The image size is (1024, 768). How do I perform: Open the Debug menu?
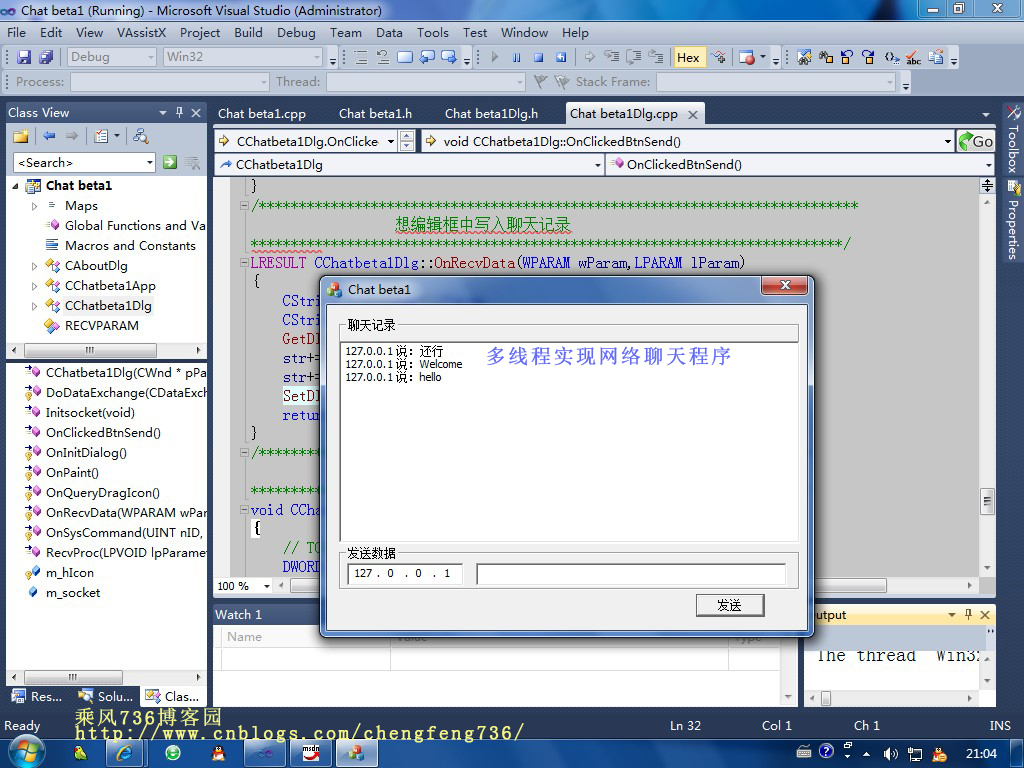pyautogui.click(x=296, y=33)
